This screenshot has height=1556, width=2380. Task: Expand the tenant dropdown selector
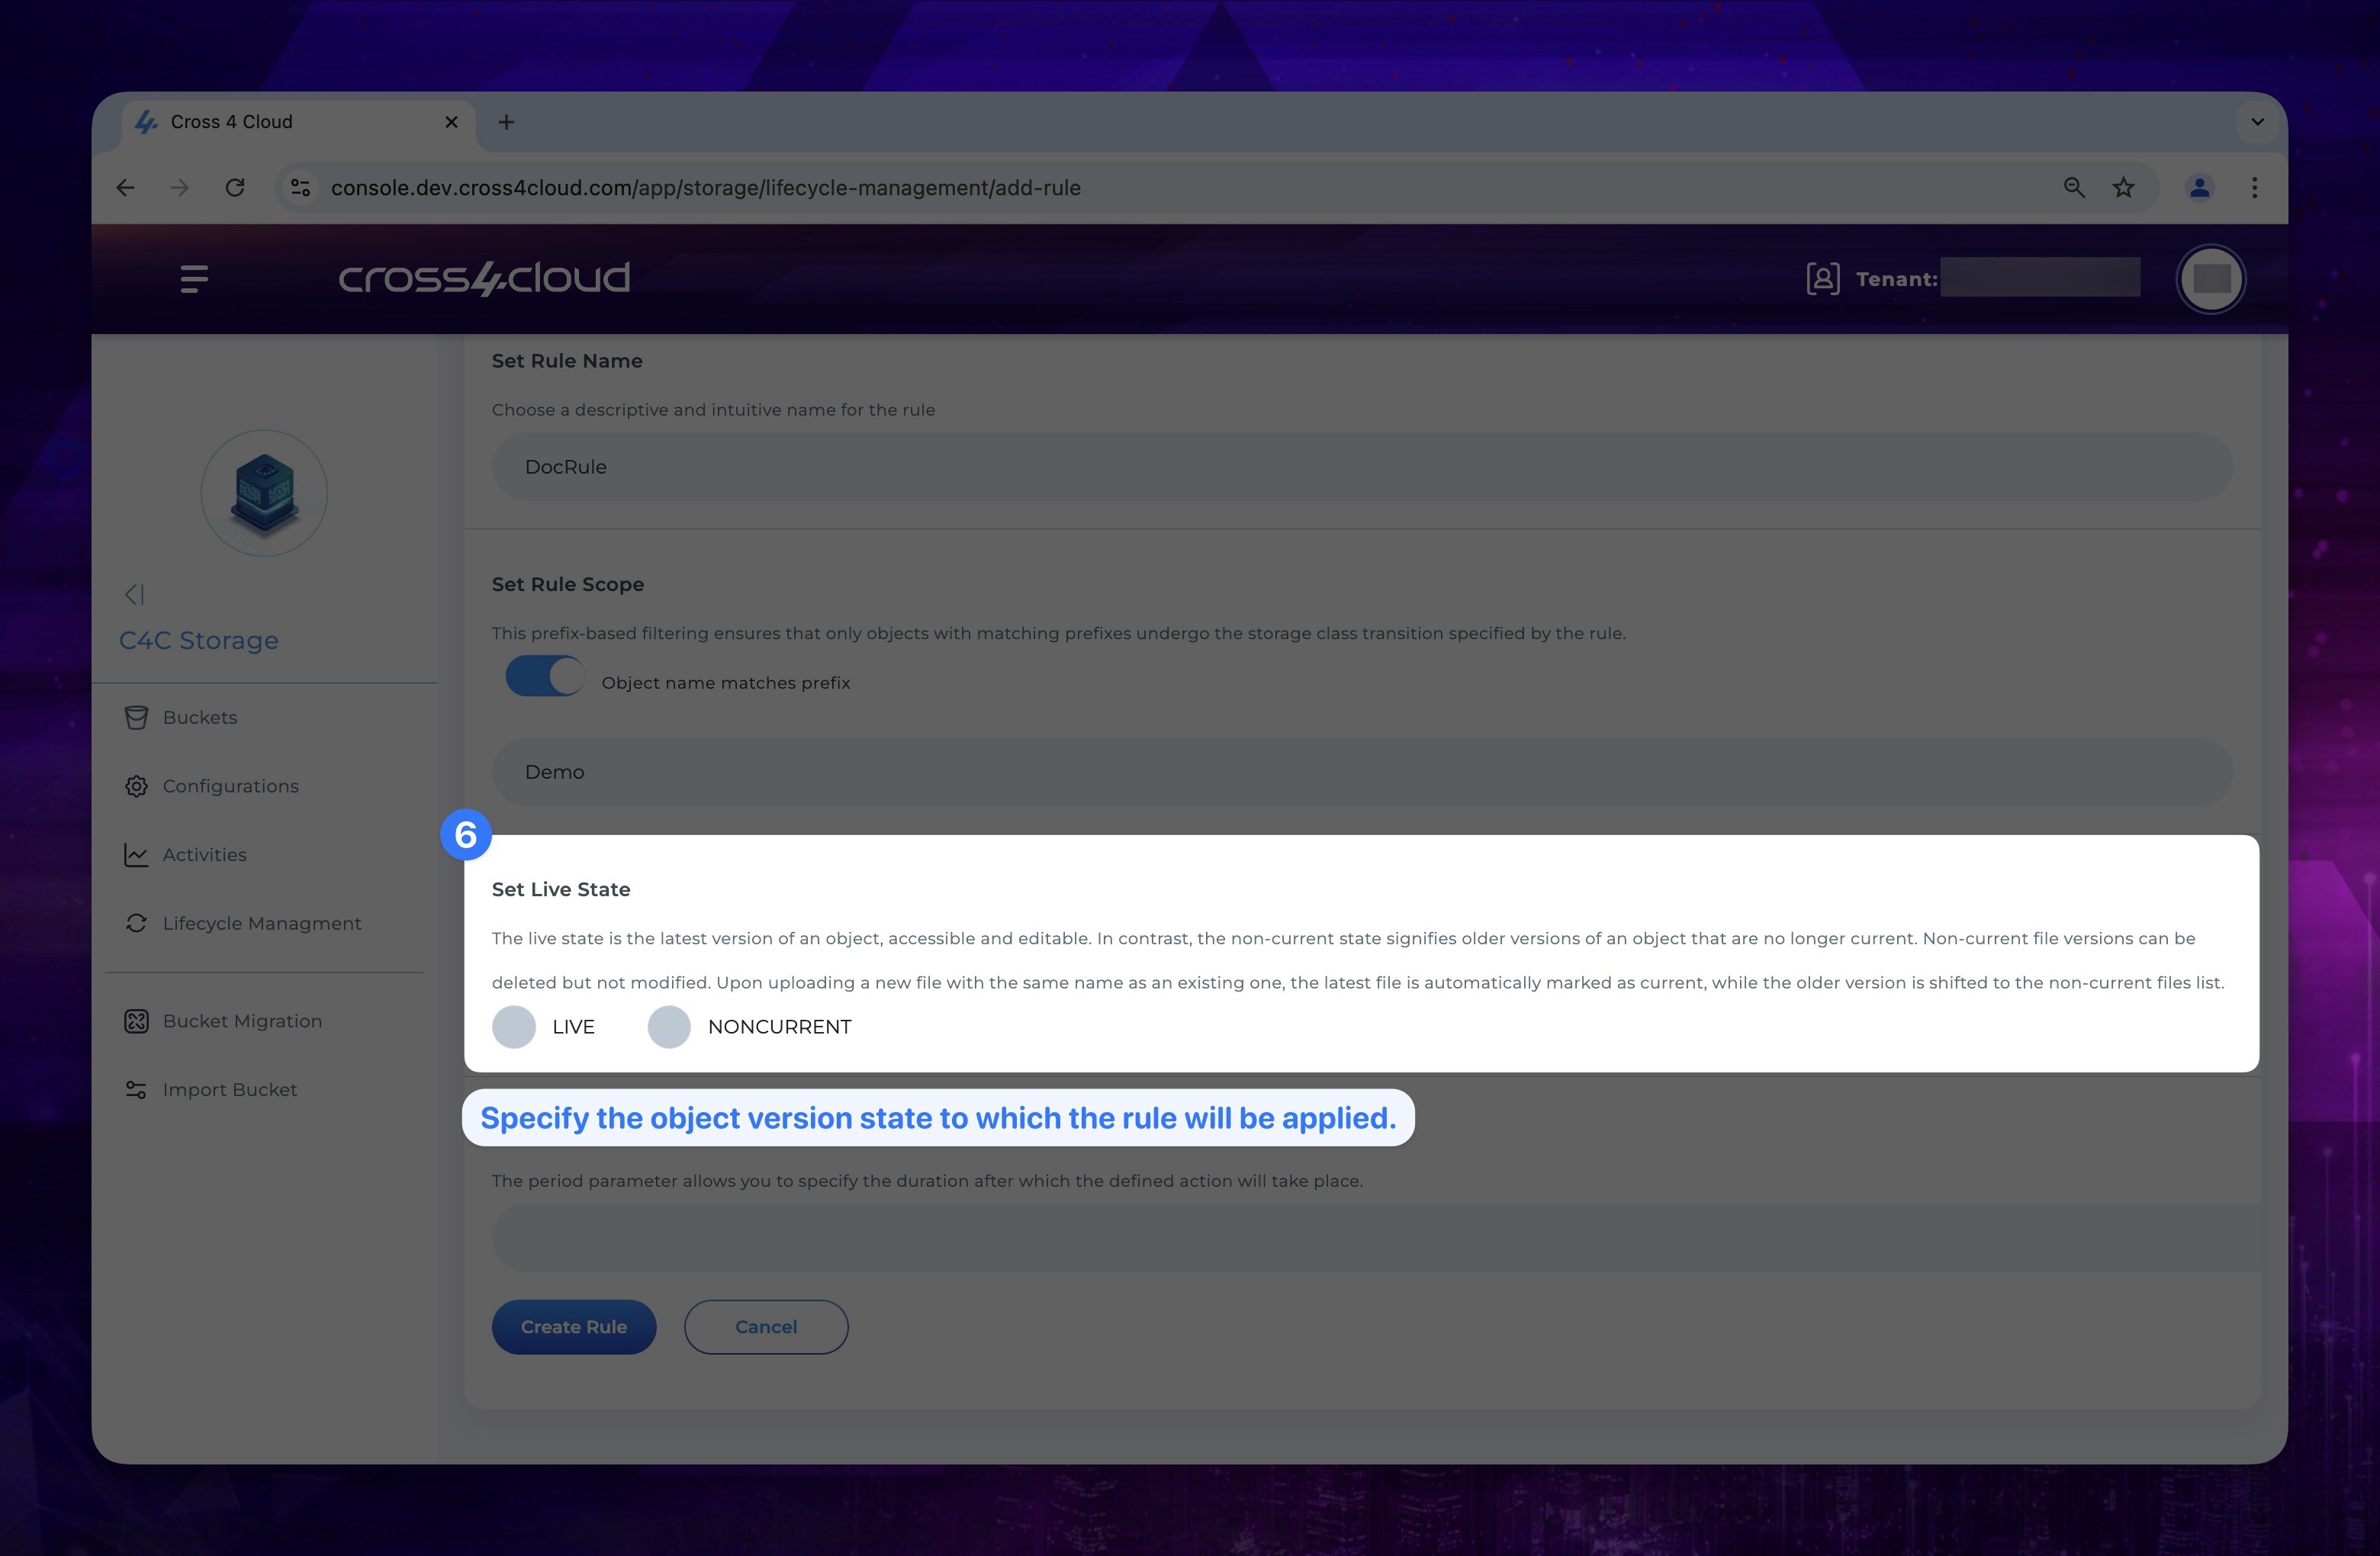pos(2040,278)
